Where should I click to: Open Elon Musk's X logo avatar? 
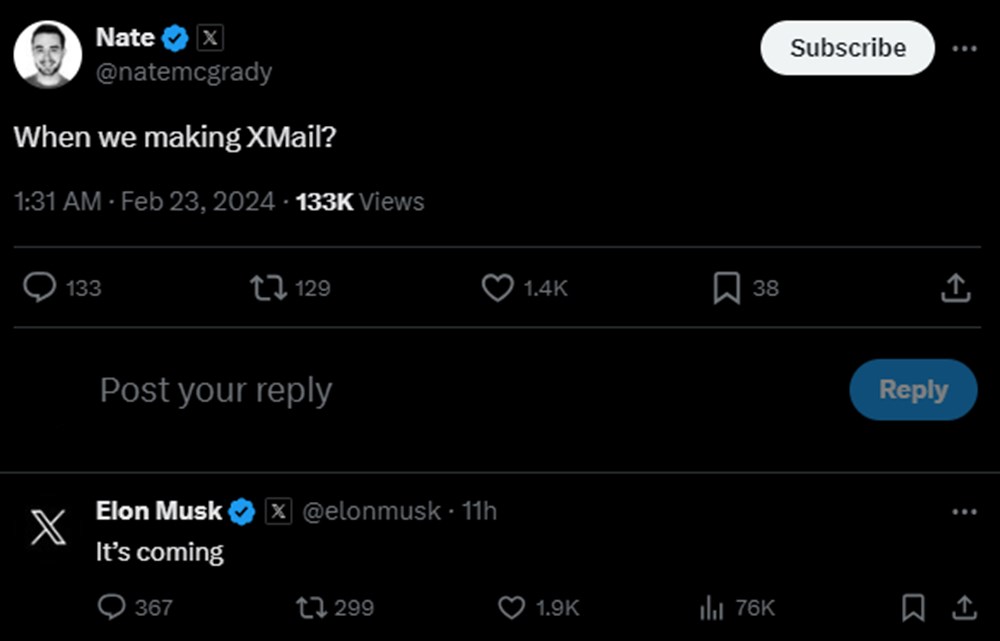pos(47,526)
